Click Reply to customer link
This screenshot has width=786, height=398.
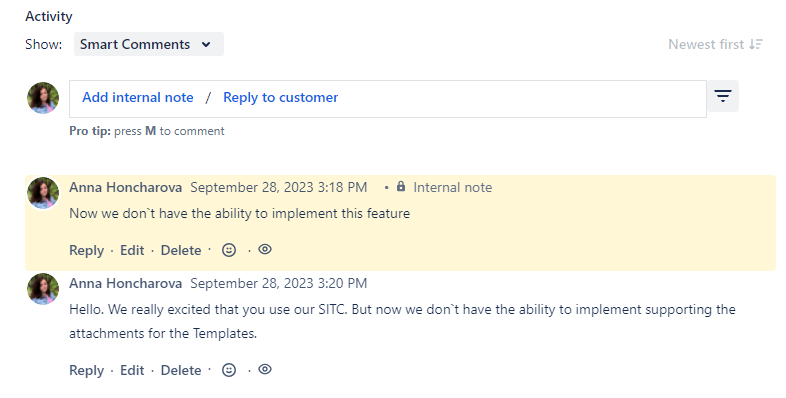281,97
